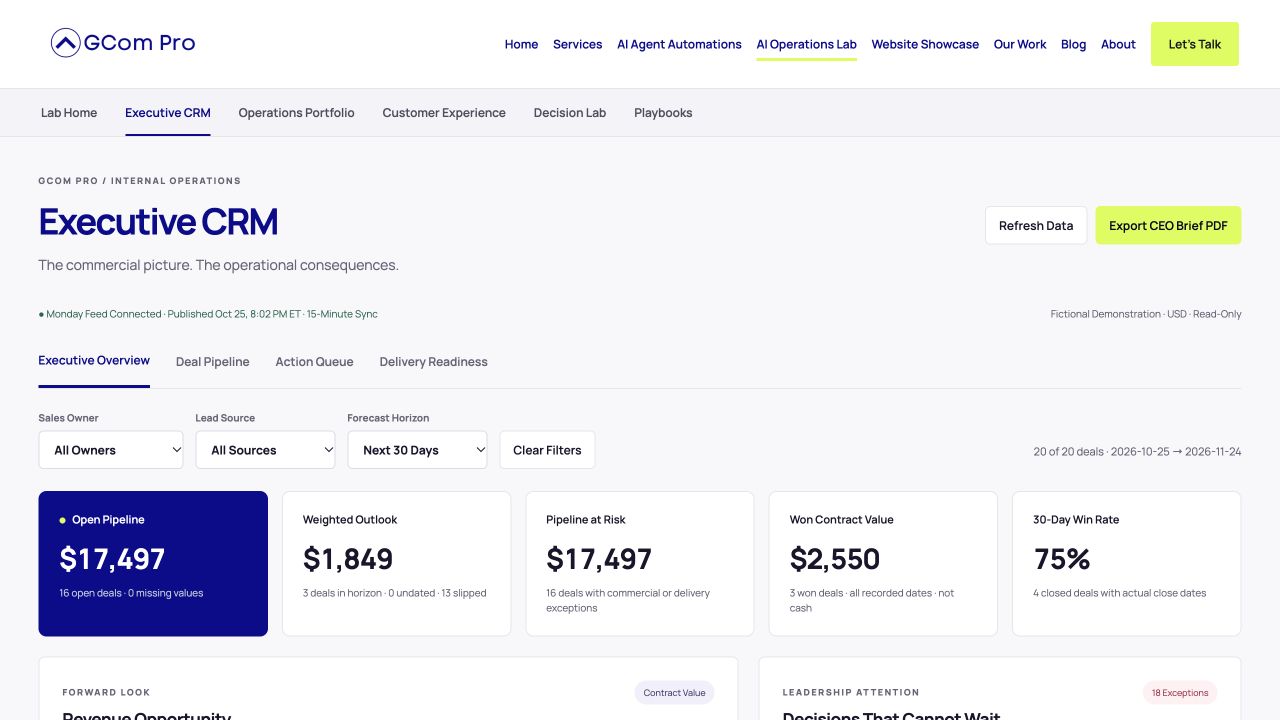Select the Executive Overview tab
The image size is (1280, 720).
[x=94, y=361]
